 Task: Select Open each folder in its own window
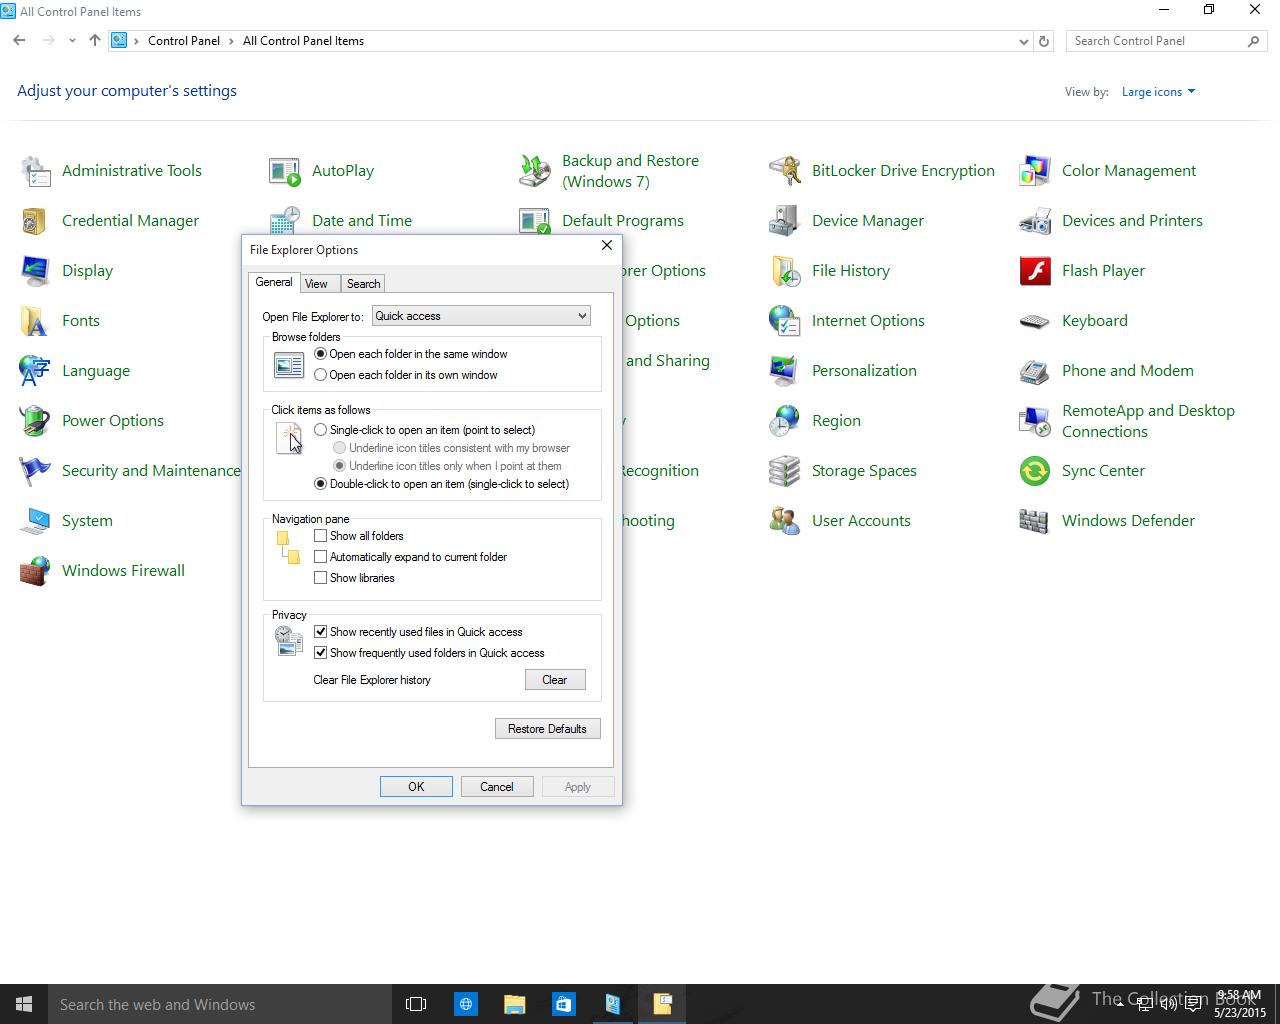[x=320, y=375]
